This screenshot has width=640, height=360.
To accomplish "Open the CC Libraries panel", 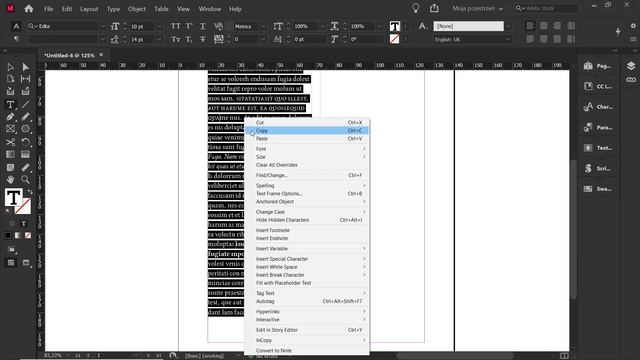I will (x=598, y=87).
